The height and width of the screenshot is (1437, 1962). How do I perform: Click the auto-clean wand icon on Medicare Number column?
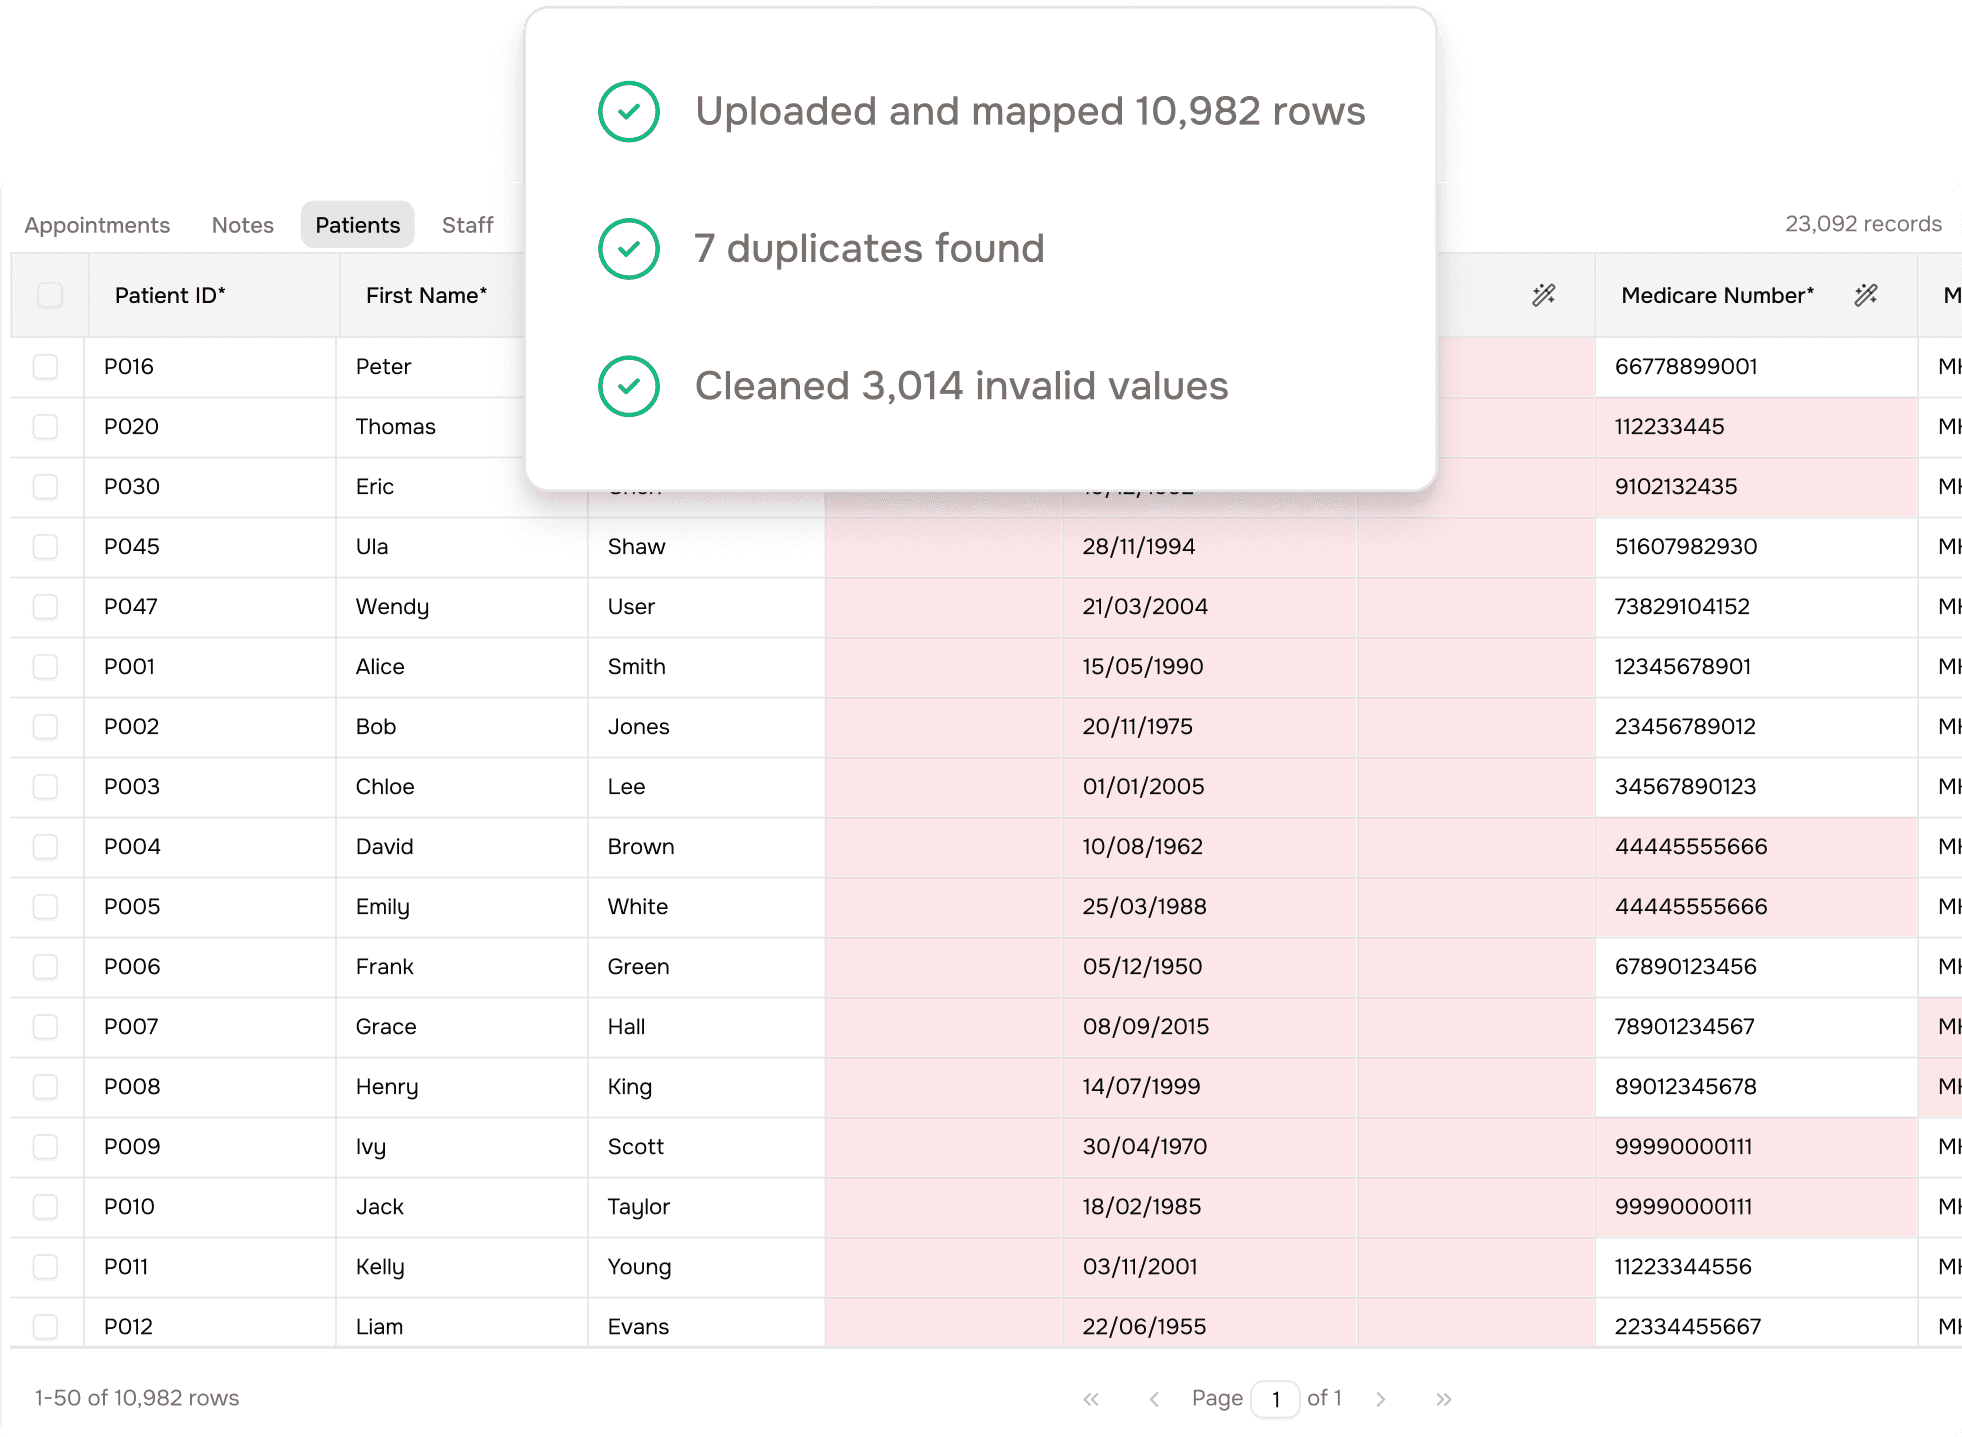click(1868, 295)
